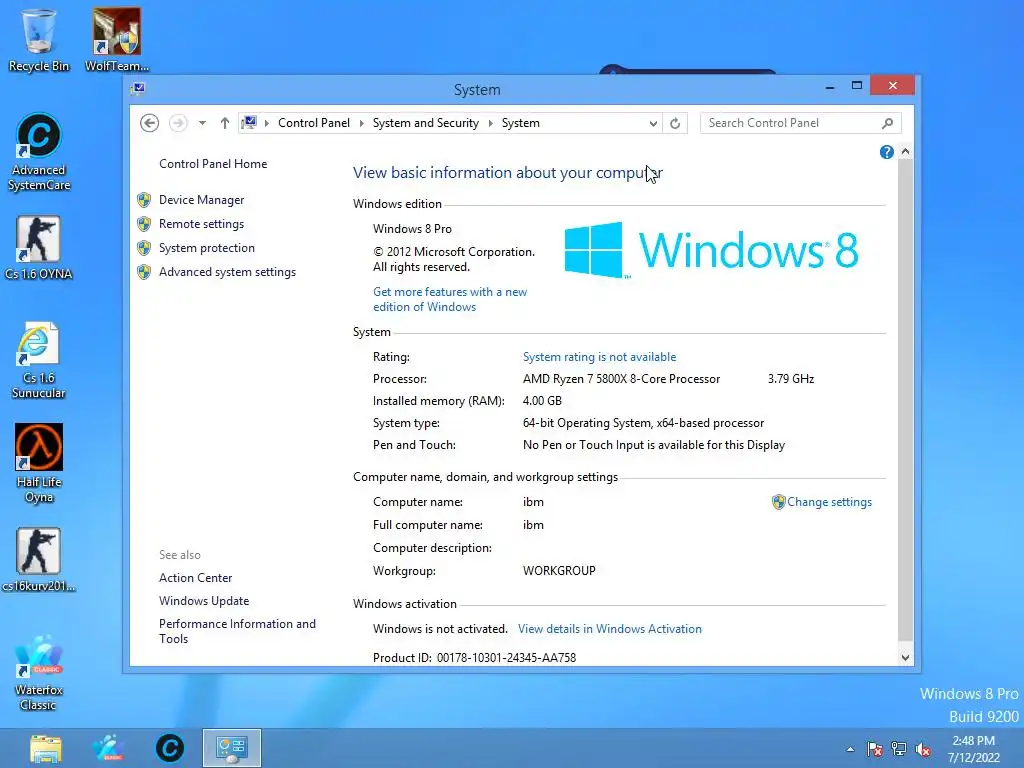Open View details in Windows Activation

point(610,629)
